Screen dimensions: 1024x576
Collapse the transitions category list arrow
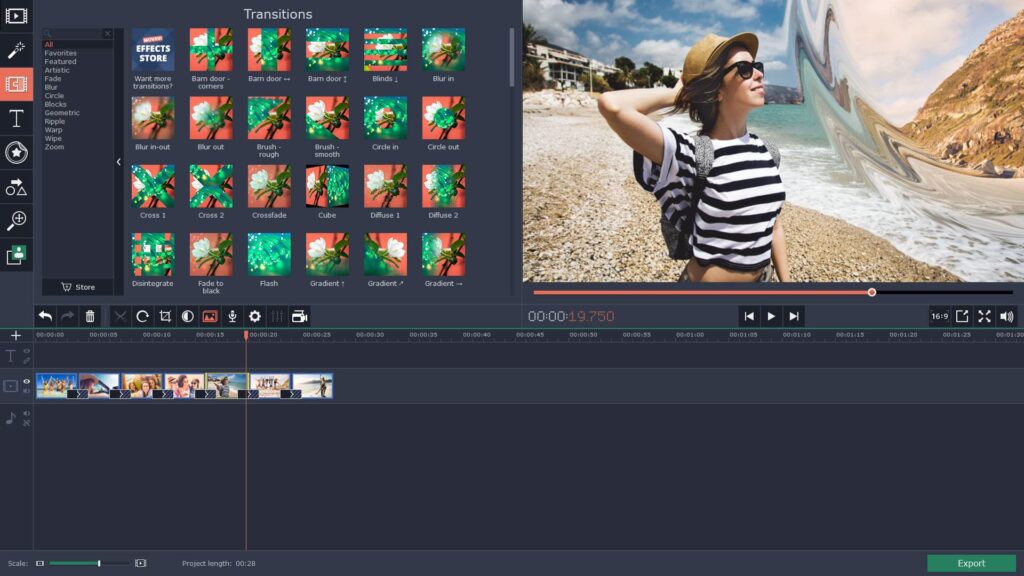coord(118,162)
